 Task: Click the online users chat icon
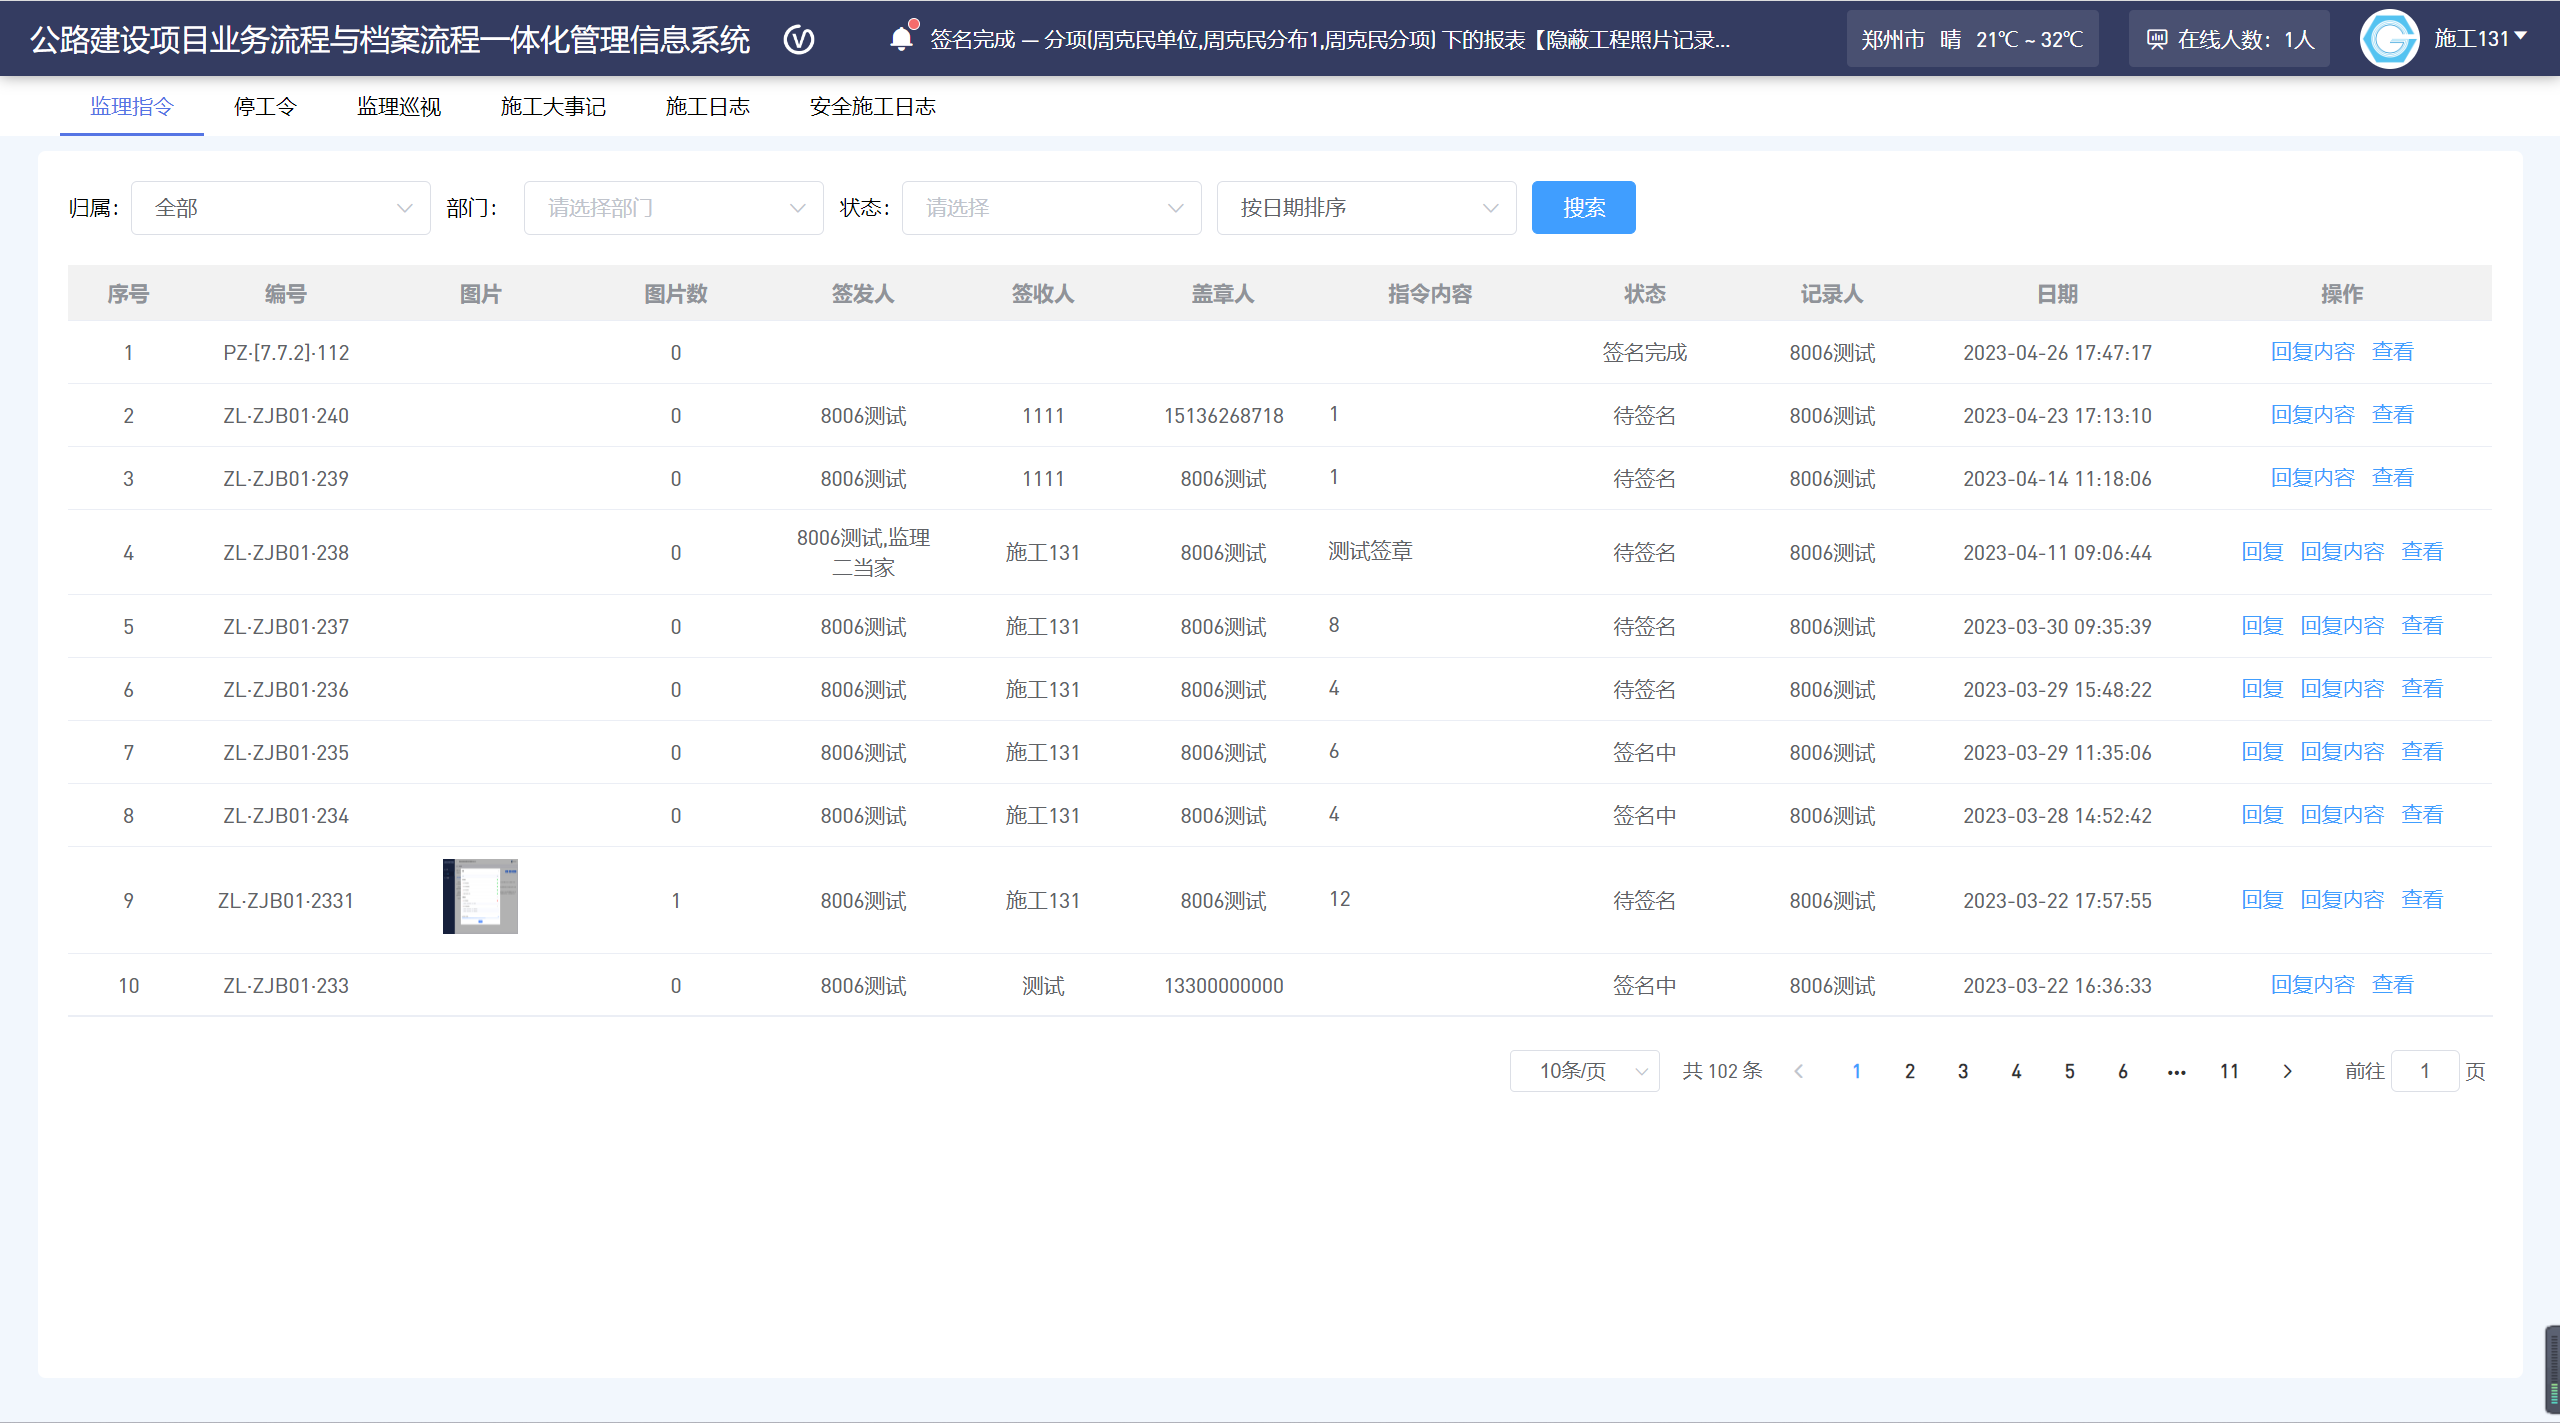click(2157, 40)
